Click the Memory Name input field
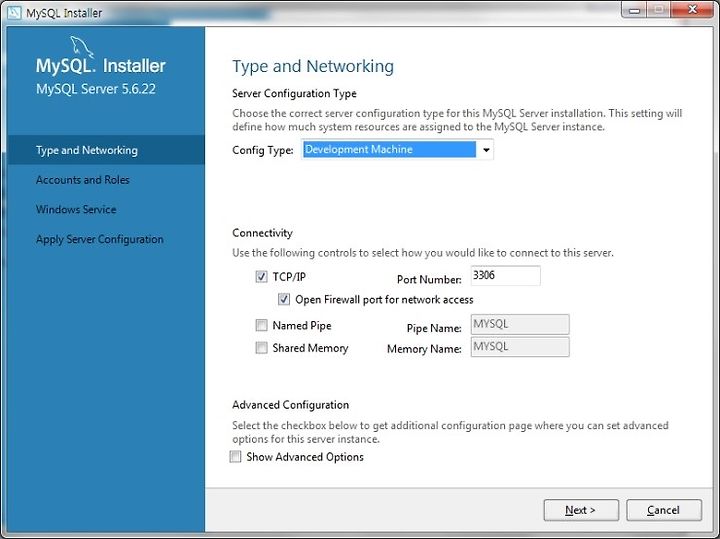This screenshot has height=539, width=720. (x=520, y=347)
